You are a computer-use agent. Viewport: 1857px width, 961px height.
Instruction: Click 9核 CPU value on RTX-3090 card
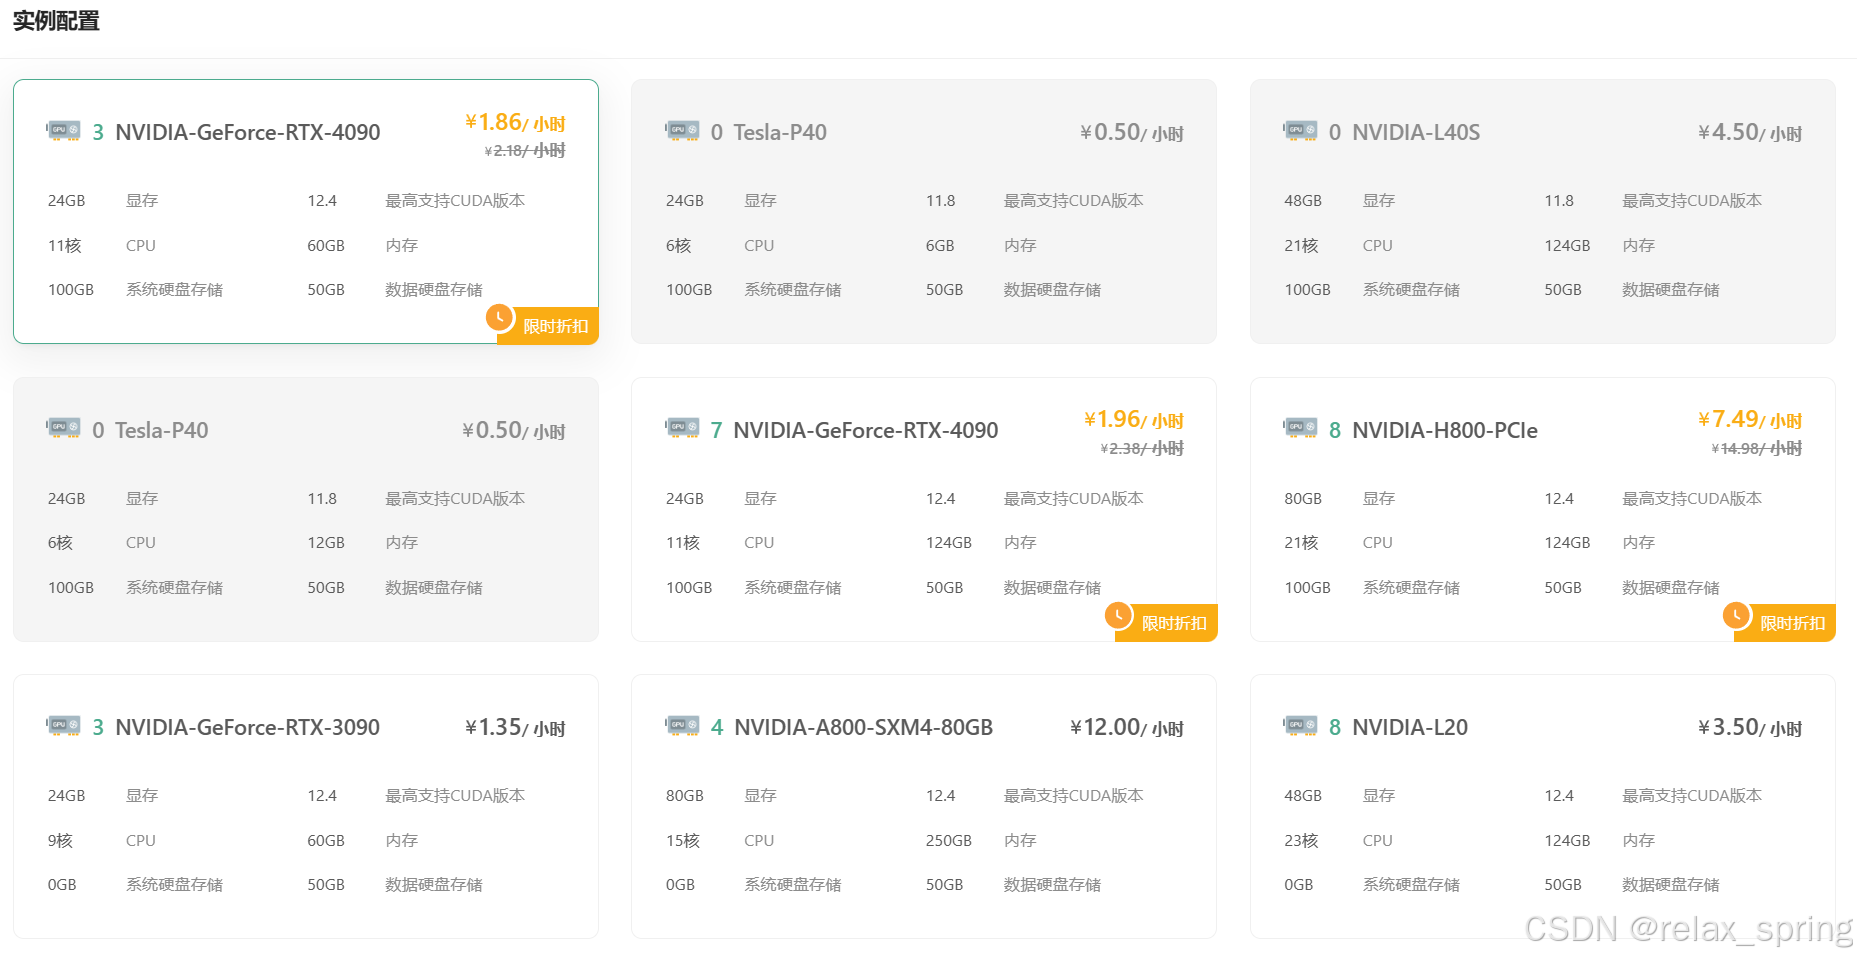coord(60,840)
